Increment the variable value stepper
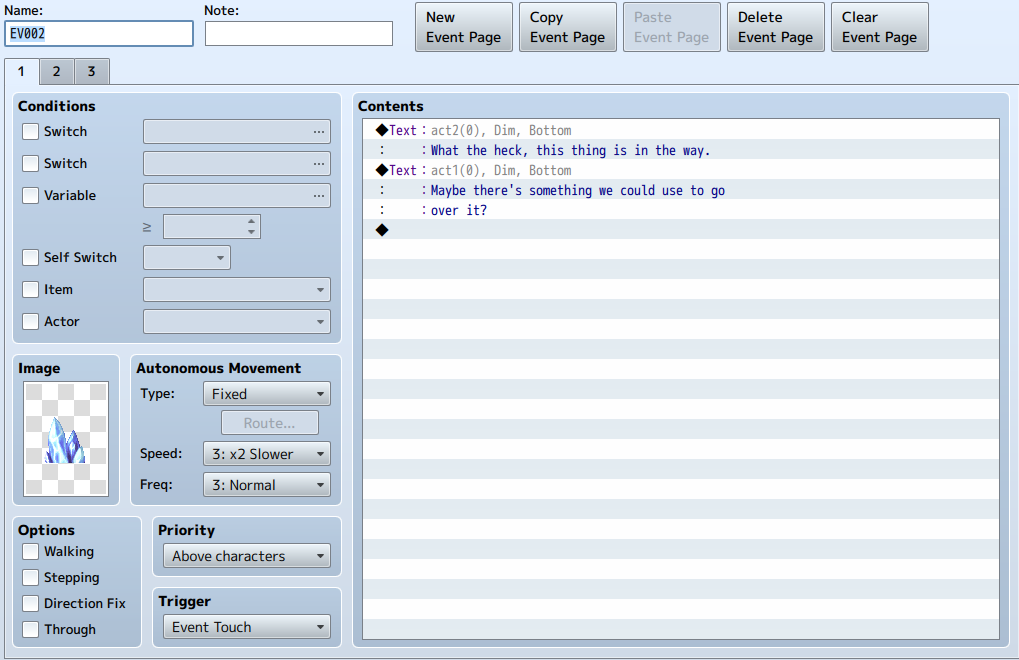Image resolution: width=1019 pixels, height=660 pixels. [252, 222]
